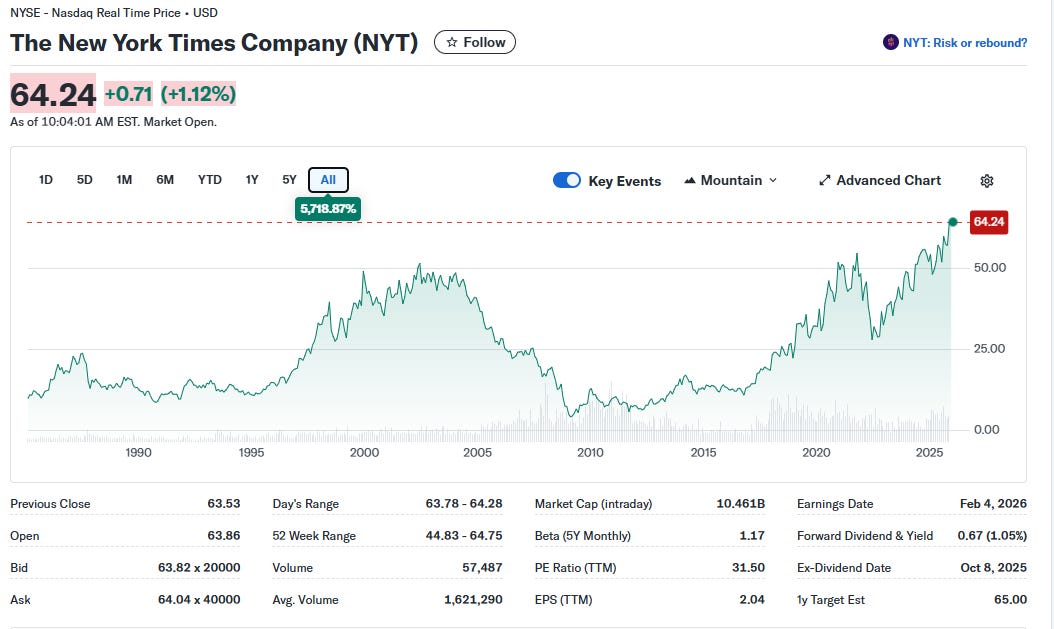Click the star icon in Follow button
The image size is (1054, 629).
452,42
